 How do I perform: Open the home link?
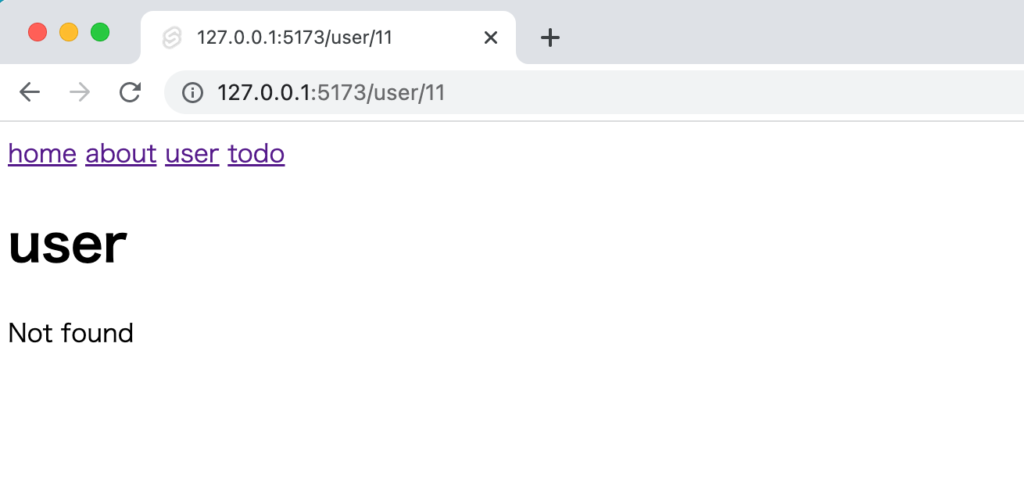tap(42, 154)
